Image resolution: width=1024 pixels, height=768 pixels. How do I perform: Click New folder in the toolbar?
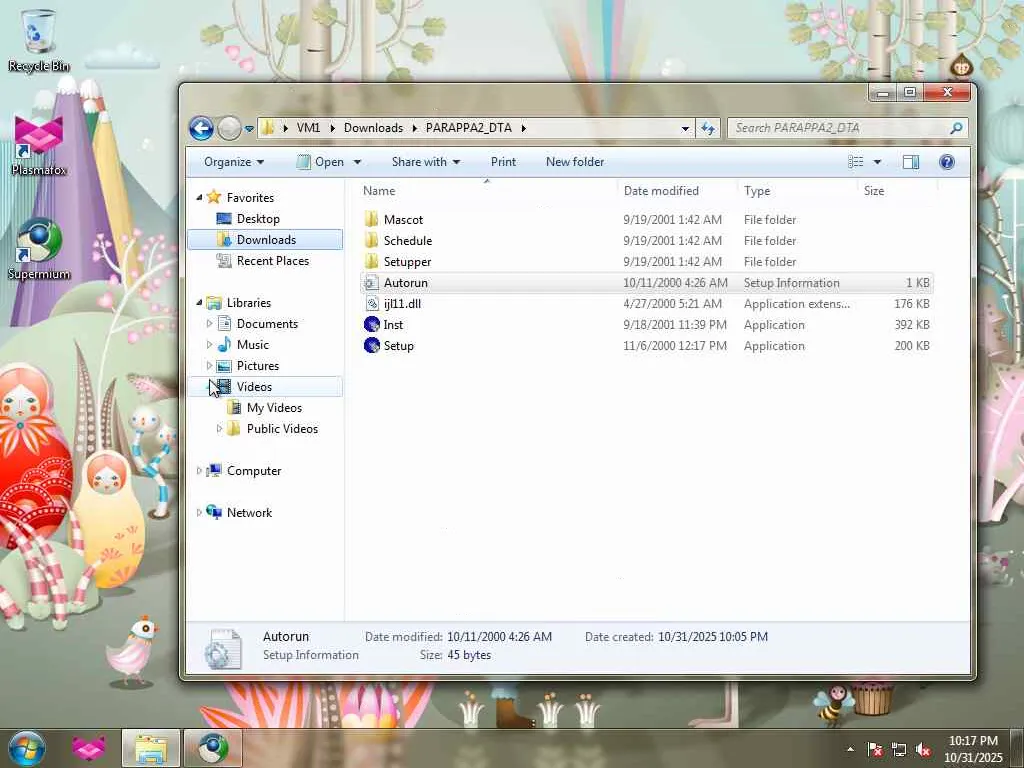pyautogui.click(x=575, y=162)
